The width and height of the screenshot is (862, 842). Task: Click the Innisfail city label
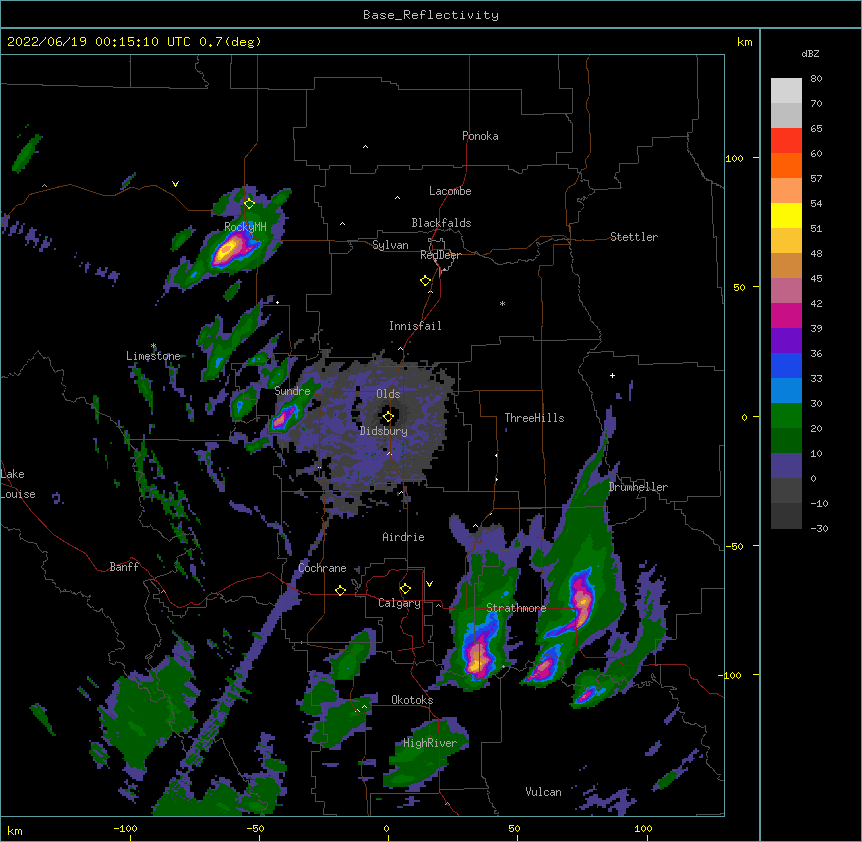(x=415, y=326)
